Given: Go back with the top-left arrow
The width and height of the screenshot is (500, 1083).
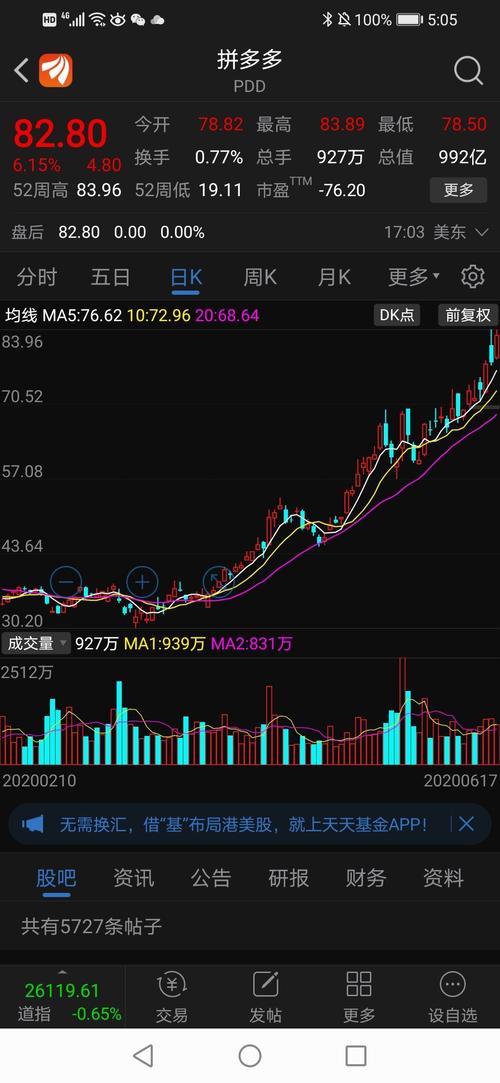Looking at the screenshot, I should pos(21,70).
